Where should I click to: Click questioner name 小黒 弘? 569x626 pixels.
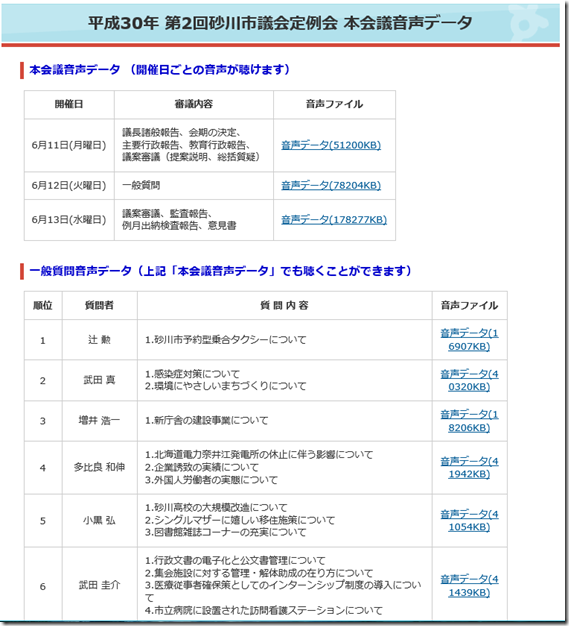click(x=99, y=520)
